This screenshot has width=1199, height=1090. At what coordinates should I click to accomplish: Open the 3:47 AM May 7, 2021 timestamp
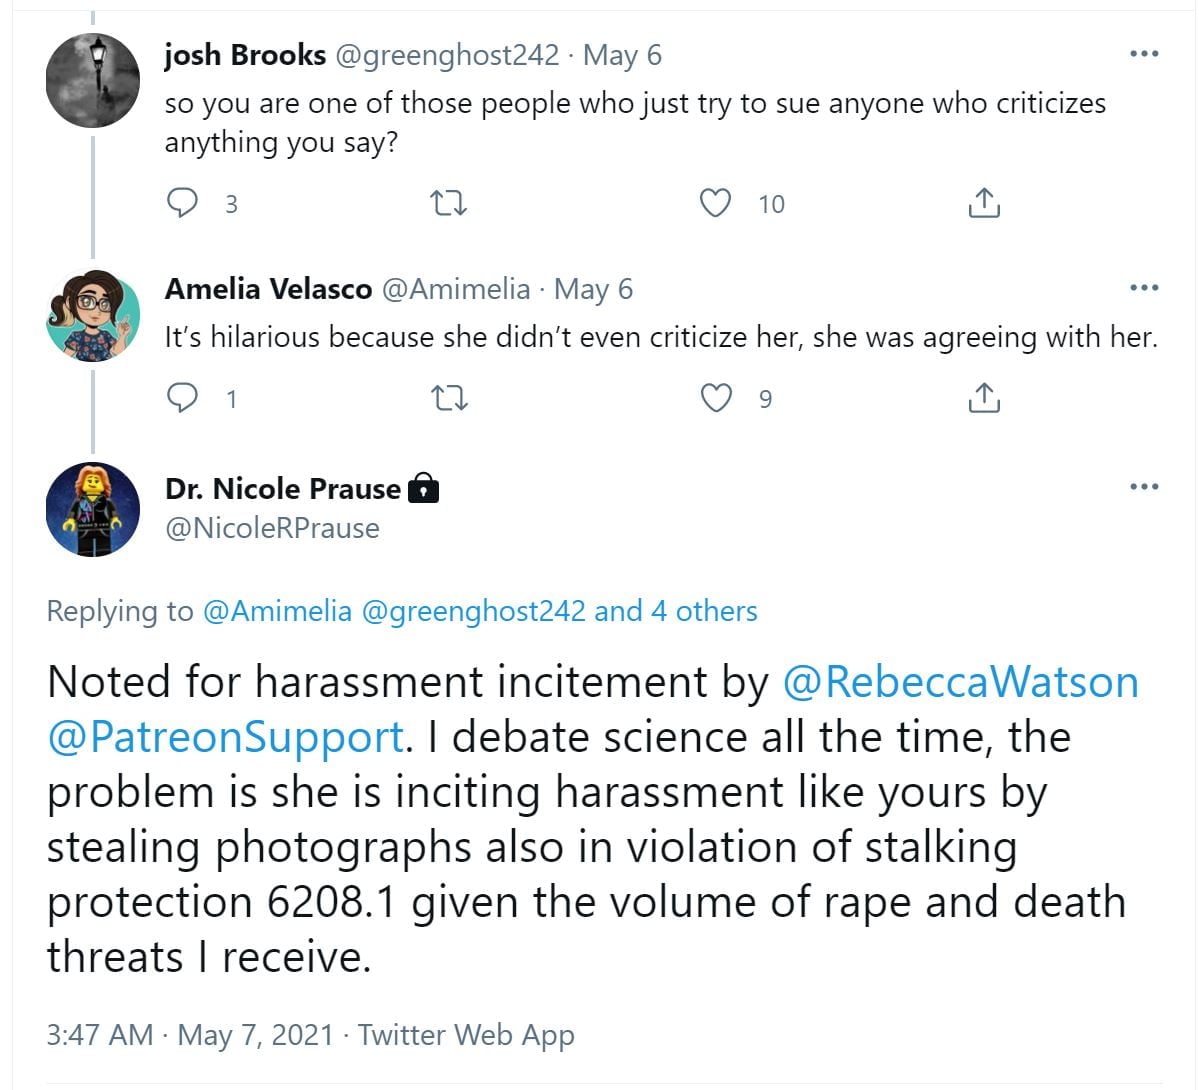(x=189, y=1034)
